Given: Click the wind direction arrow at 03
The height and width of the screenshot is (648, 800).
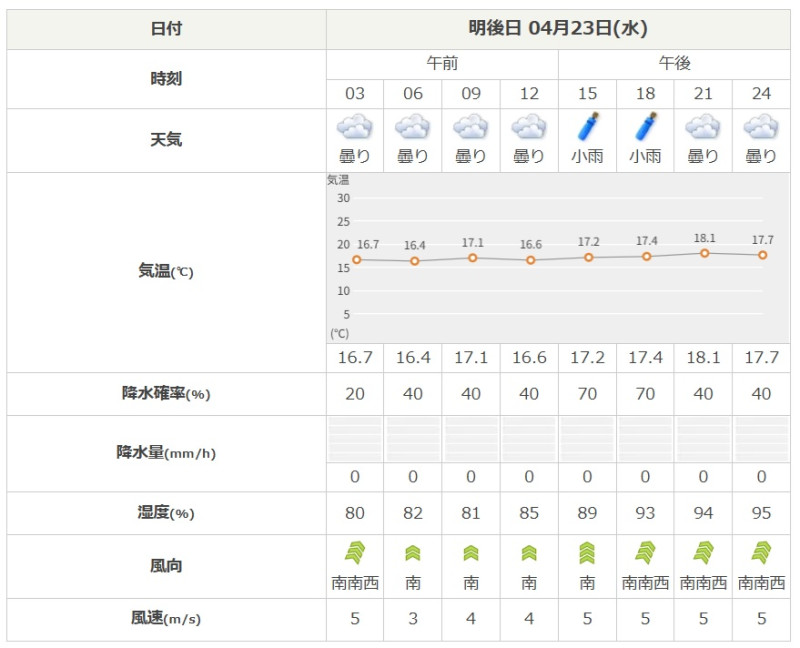Looking at the screenshot, I should click(355, 553).
